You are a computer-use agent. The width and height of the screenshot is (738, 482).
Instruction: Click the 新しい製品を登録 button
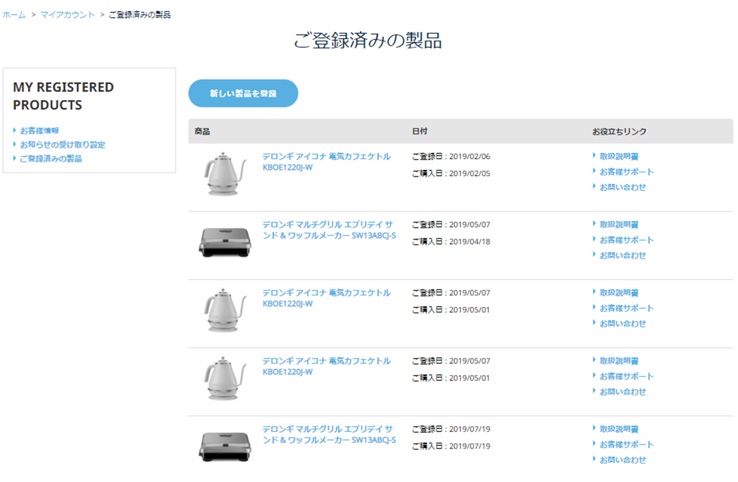click(243, 93)
